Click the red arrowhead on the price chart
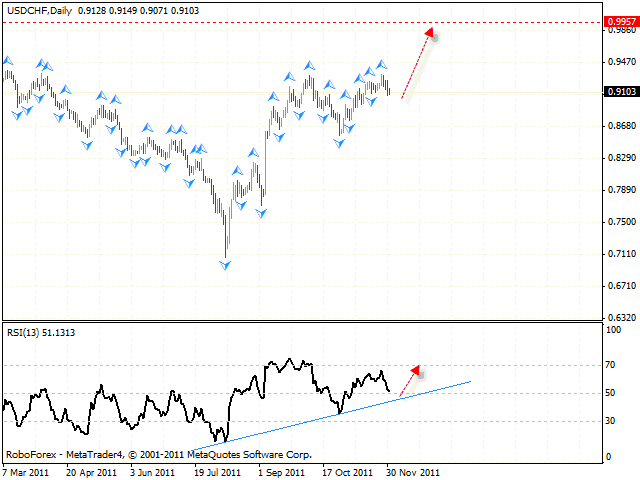The image size is (640, 480). click(429, 33)
